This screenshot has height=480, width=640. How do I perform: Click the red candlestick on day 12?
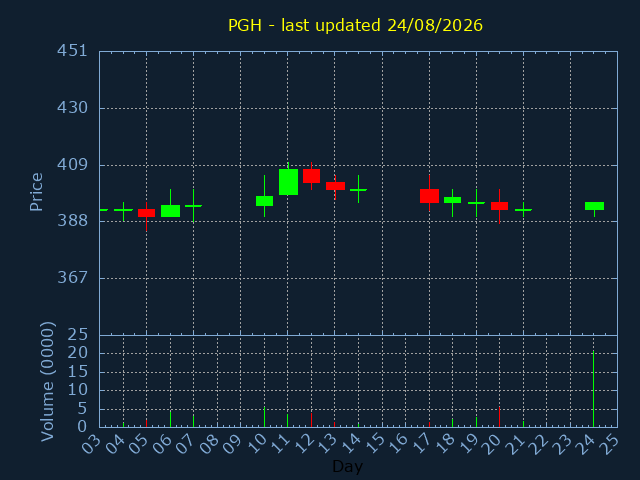point(311,176)
